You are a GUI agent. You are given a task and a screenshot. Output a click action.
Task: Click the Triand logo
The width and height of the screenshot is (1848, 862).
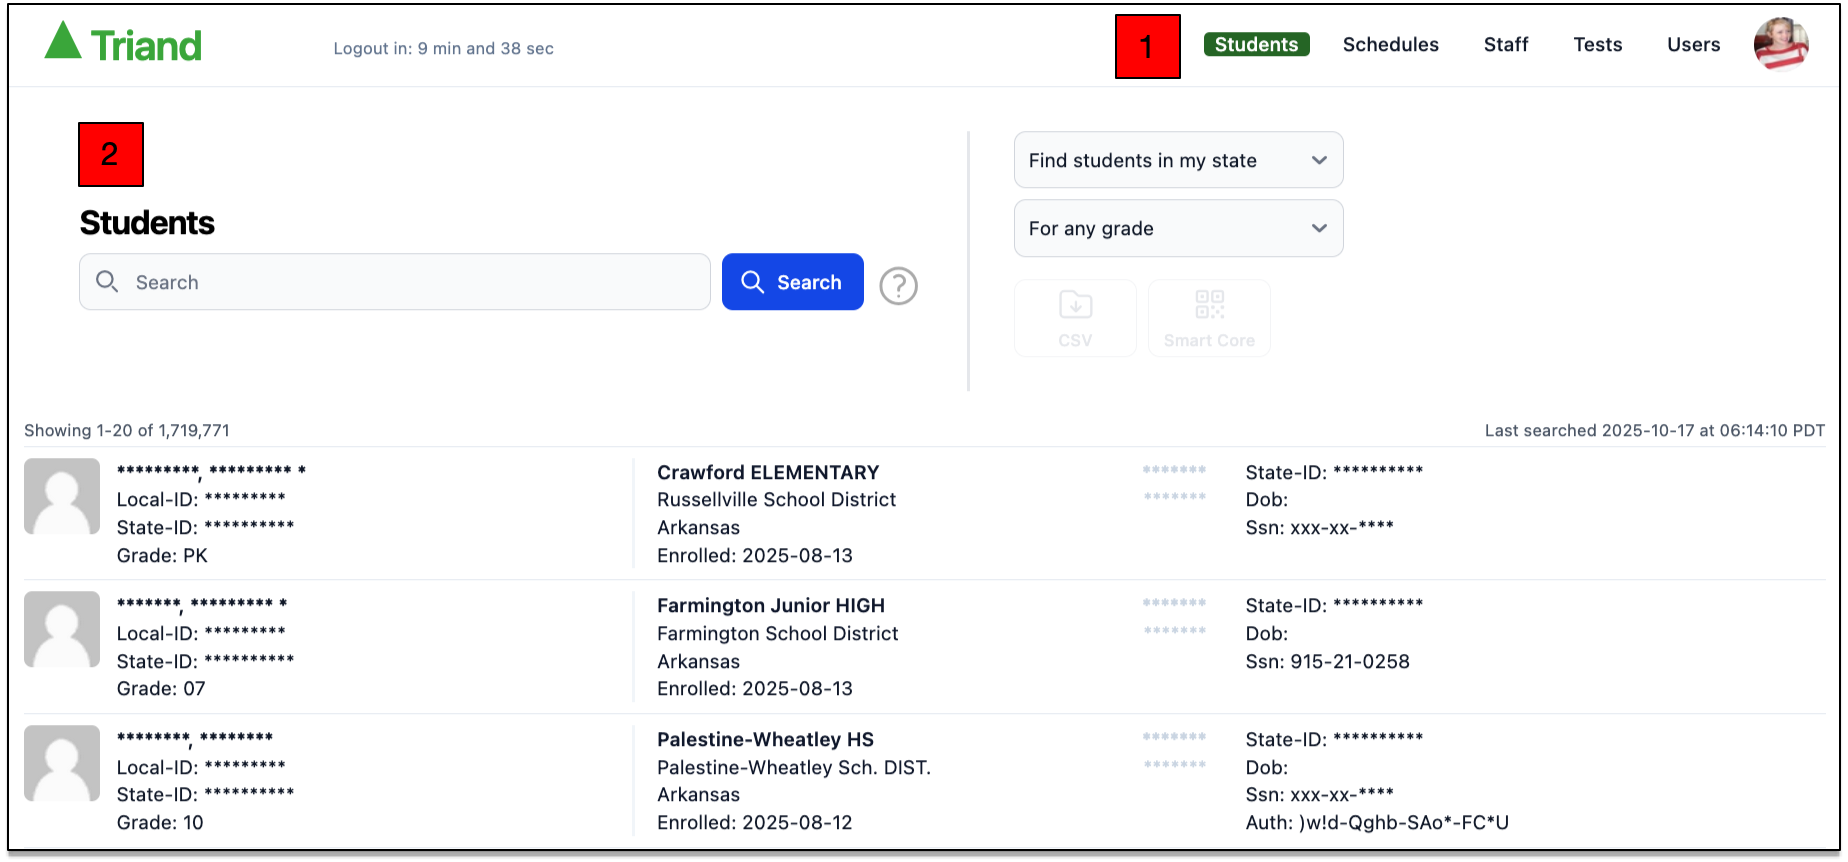123,44
